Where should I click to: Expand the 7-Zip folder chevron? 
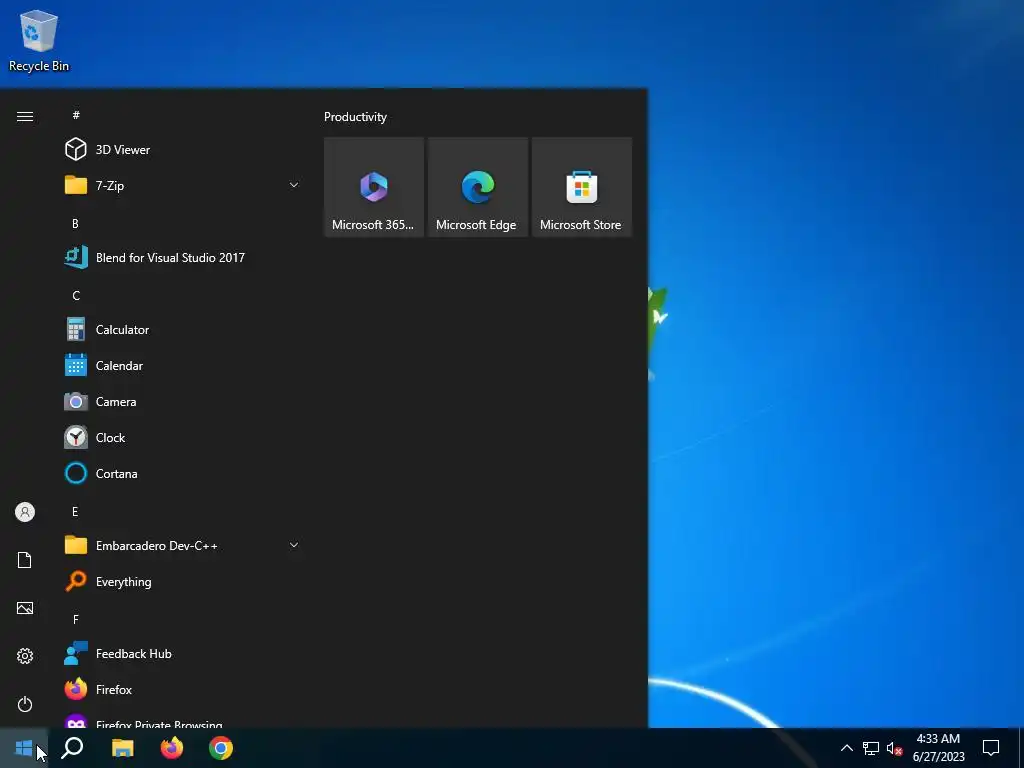(x=294, y=185)
